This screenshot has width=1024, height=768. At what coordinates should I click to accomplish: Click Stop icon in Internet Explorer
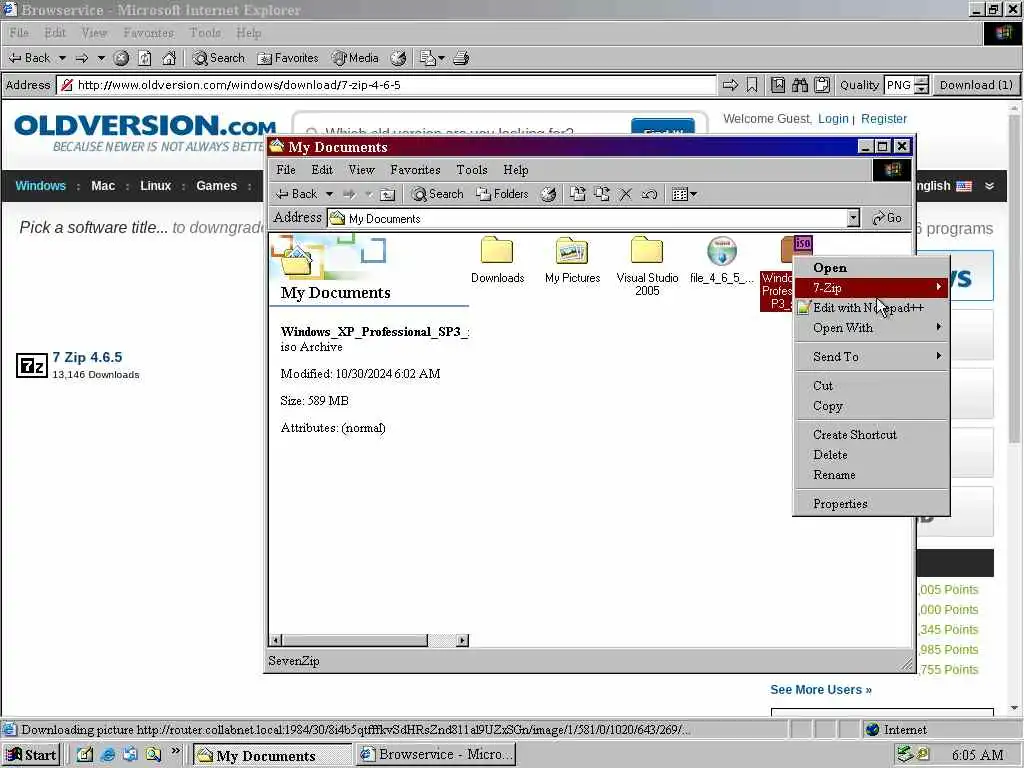click(x=121, y=58)
